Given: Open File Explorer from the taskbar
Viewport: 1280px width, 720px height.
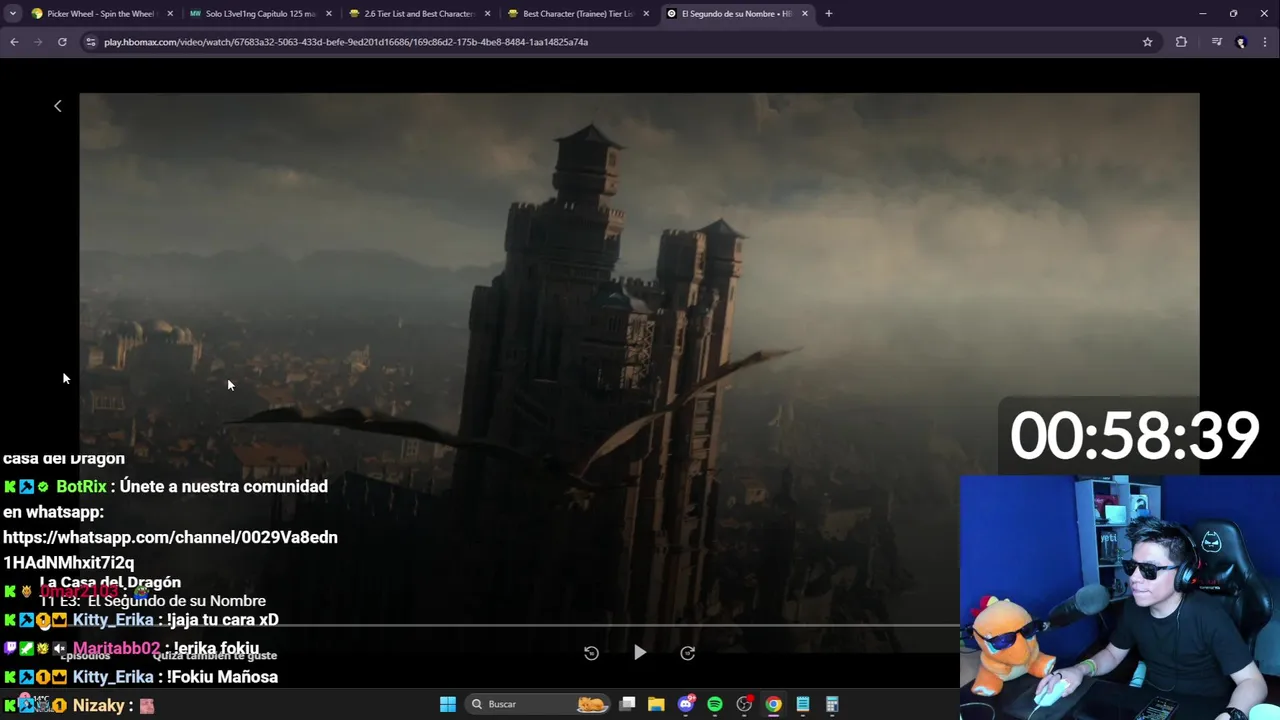Looking at the screenshot, I should click(x=656, y=704).
